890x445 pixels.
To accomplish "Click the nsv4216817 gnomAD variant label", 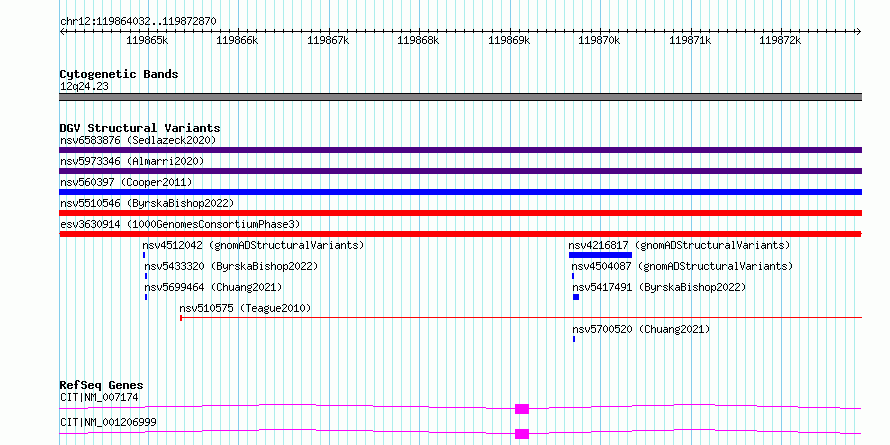I will pyautogui.click(x=679, y=245).
